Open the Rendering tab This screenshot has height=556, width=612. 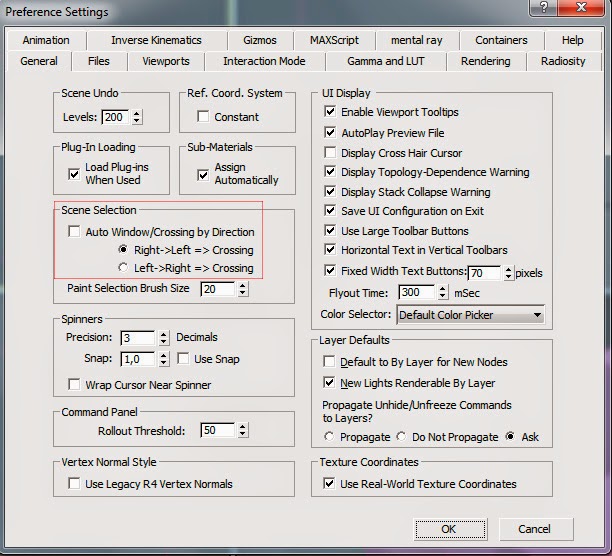point(486,61)
